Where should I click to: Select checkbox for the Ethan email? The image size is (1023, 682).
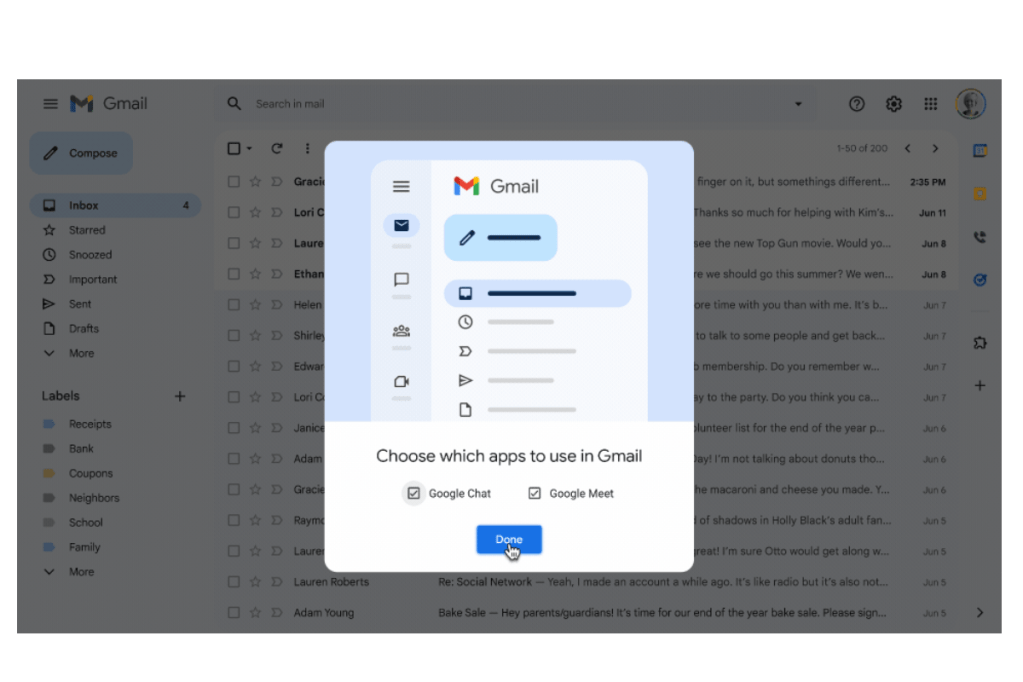tap(234, 274)
